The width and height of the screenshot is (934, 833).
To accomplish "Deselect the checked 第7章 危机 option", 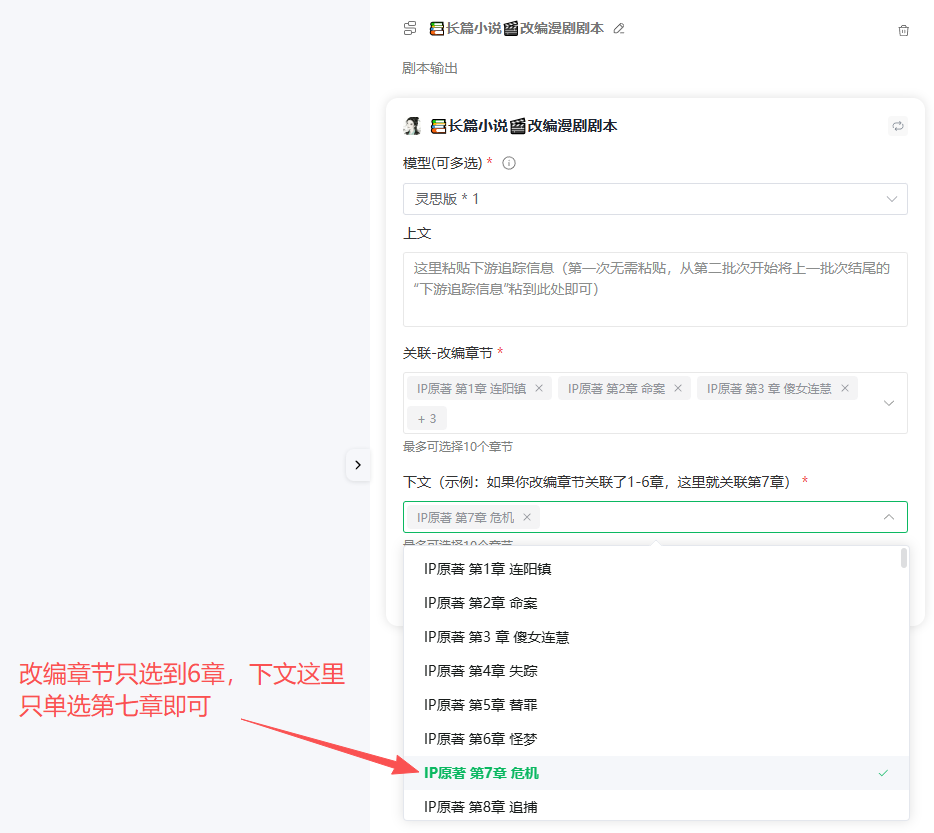I will pyautogui.click(x=656, y=773).
